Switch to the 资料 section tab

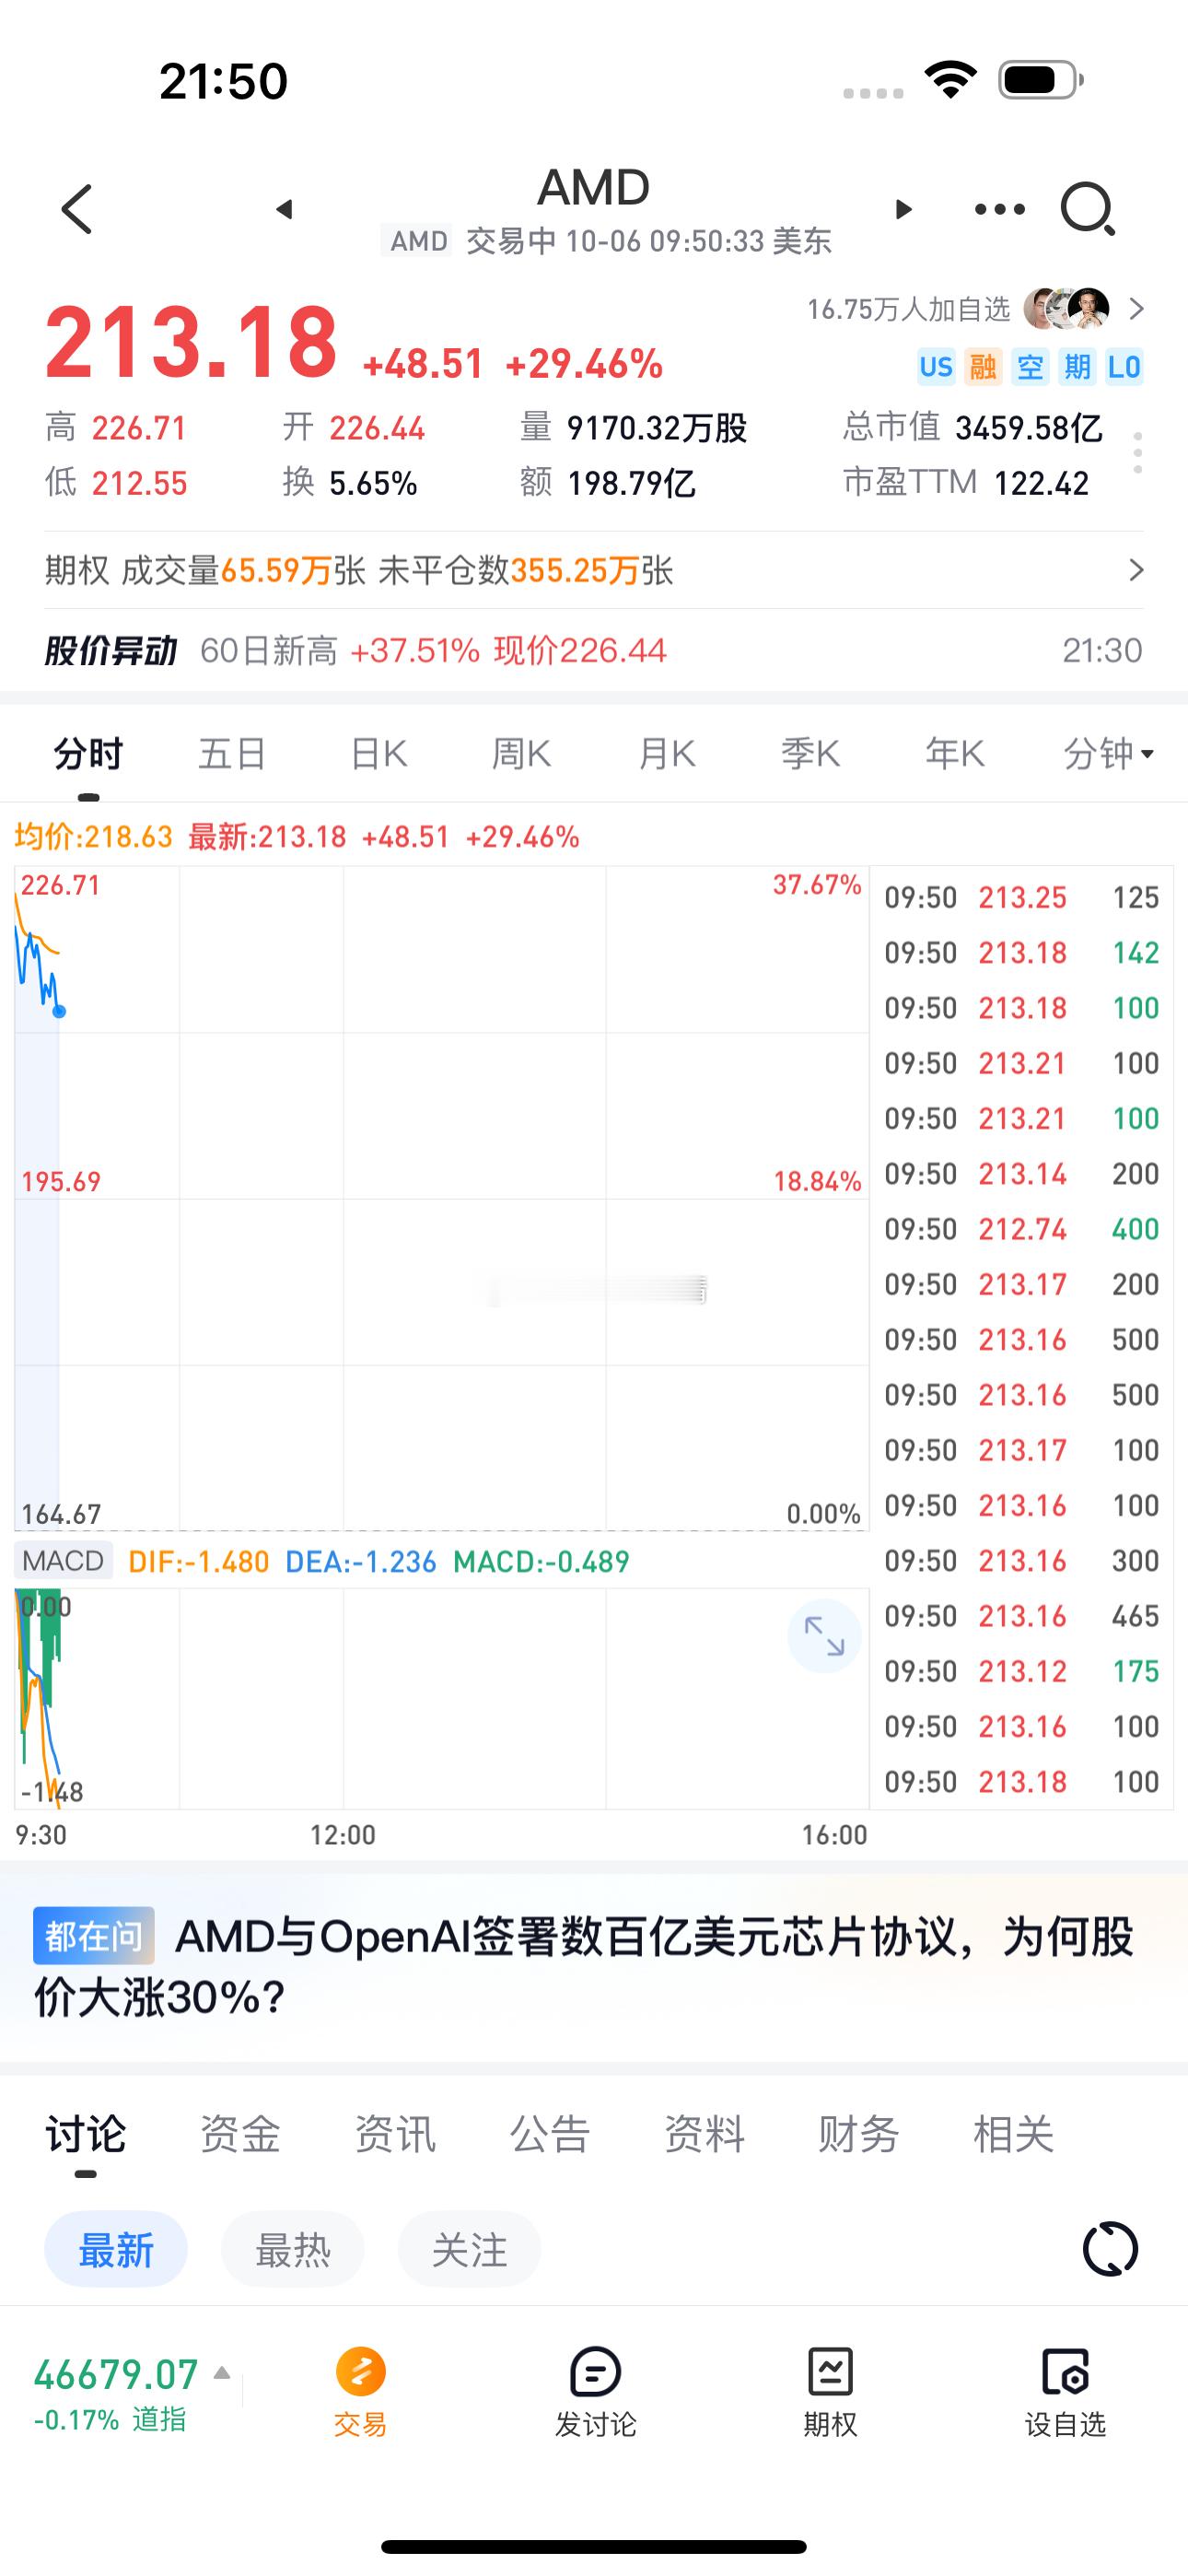704,2134
